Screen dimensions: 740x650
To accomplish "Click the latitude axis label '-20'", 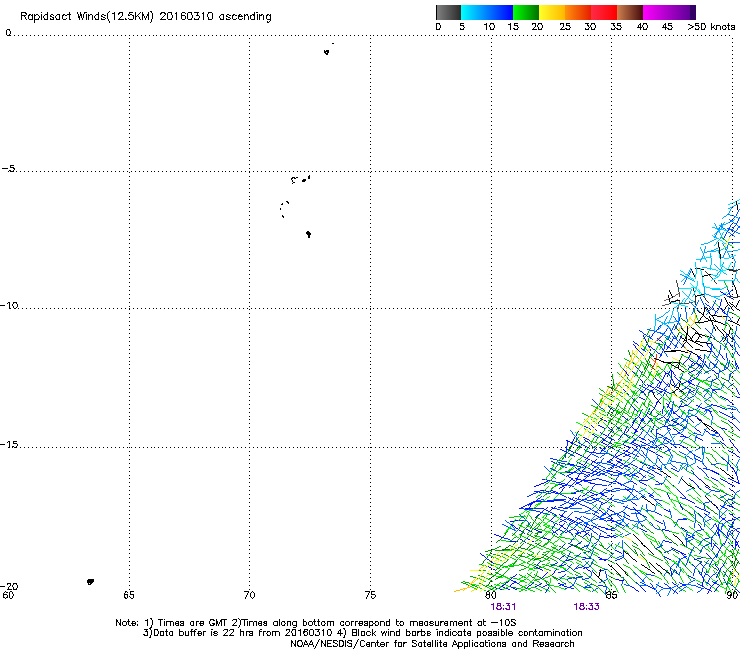I will coord(9,586).
